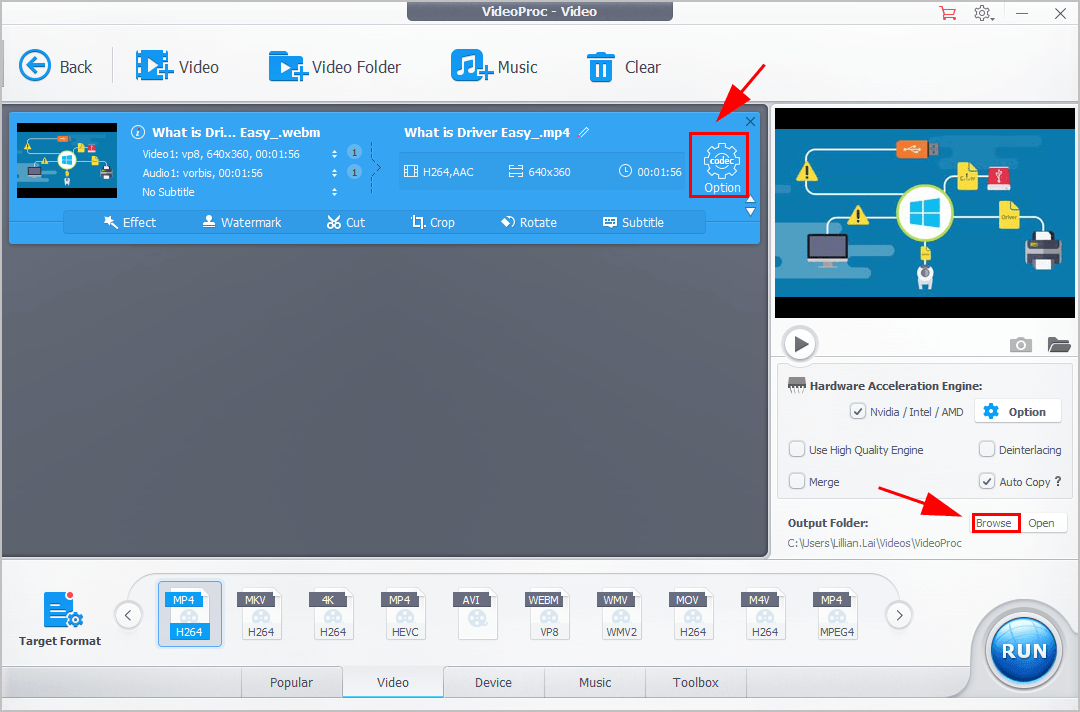Open the Cut tool for the video
This screenshot has height=712, width=1080.
pos(345,222)
